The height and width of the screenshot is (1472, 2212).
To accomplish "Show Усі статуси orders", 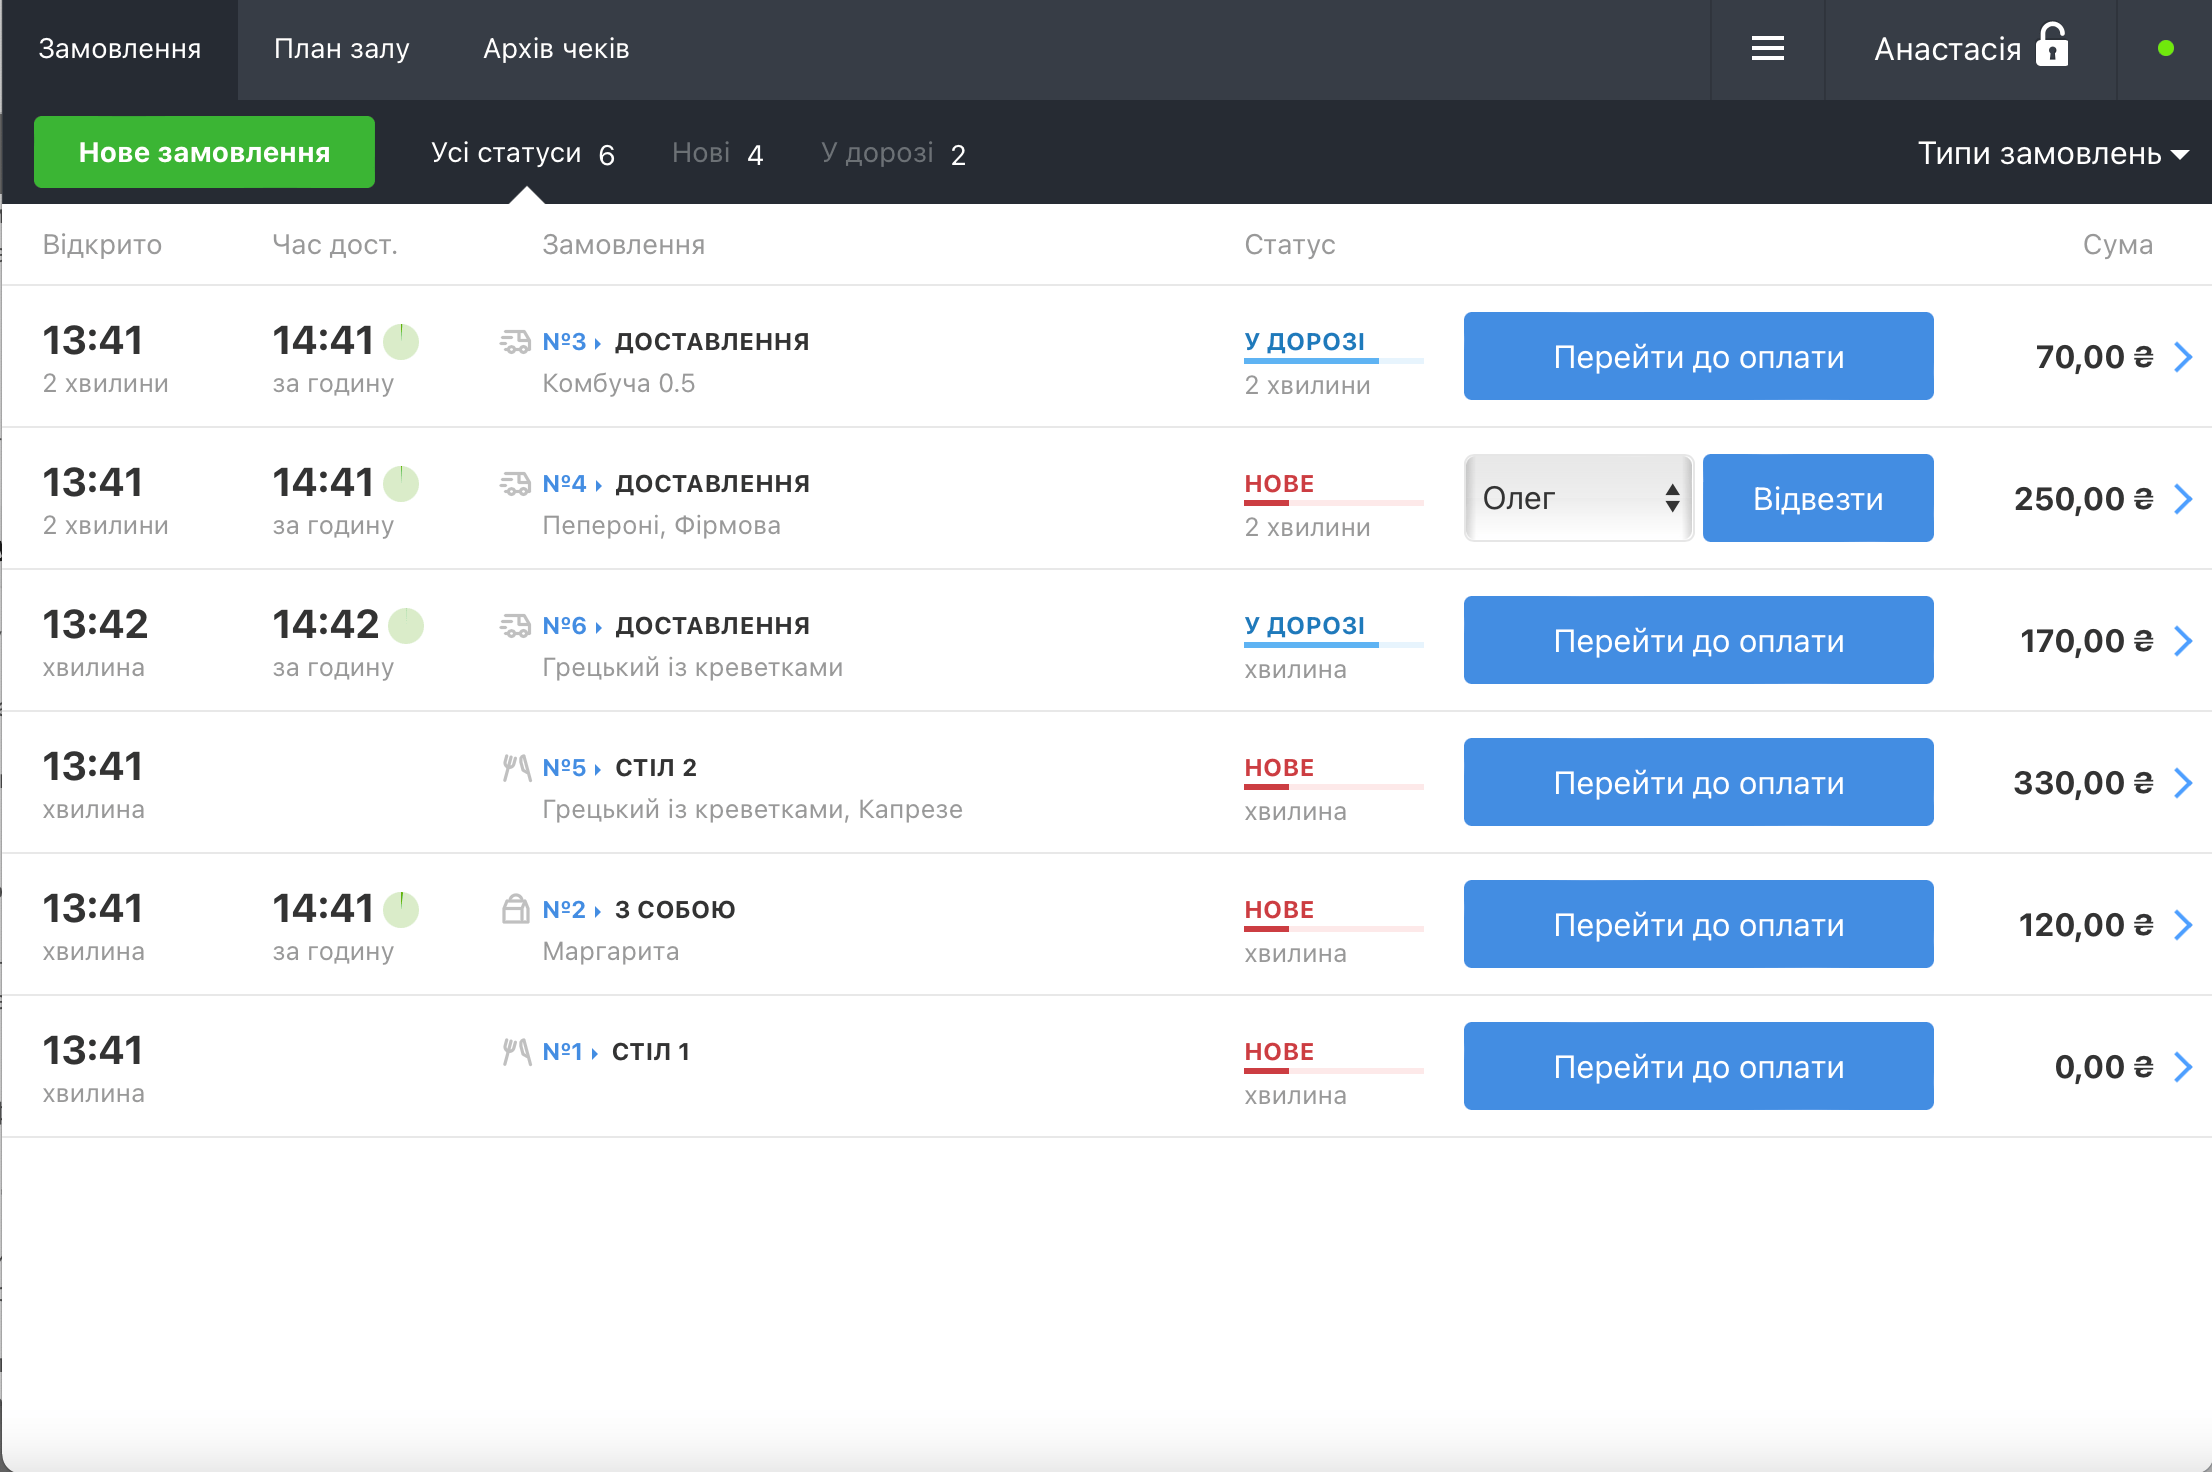I will coord(522,153).
